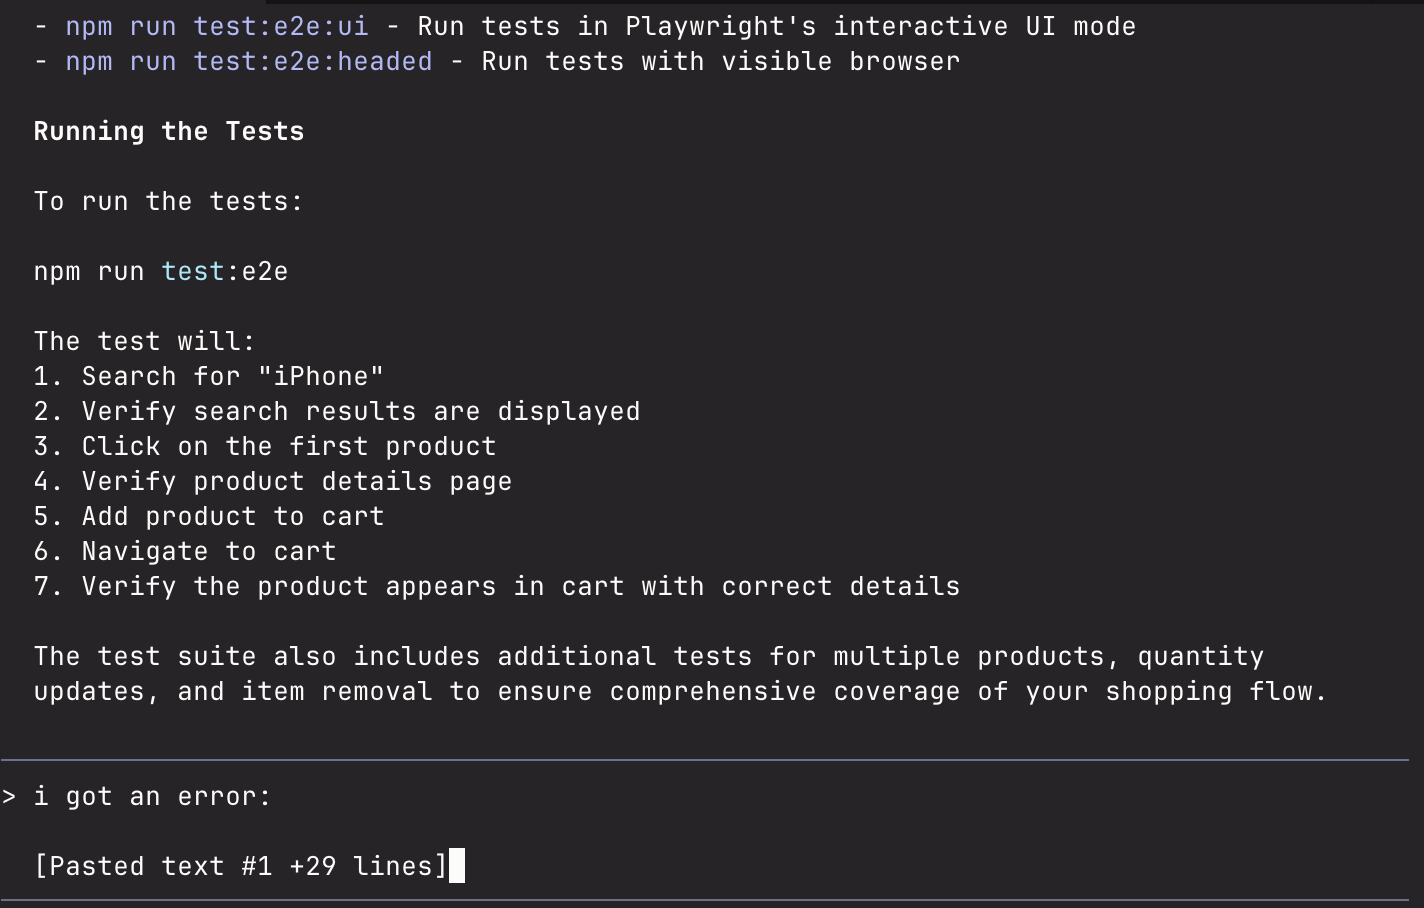Select step 1 "Search for iPhone"

pyautogui.click(x=208, y=376)
